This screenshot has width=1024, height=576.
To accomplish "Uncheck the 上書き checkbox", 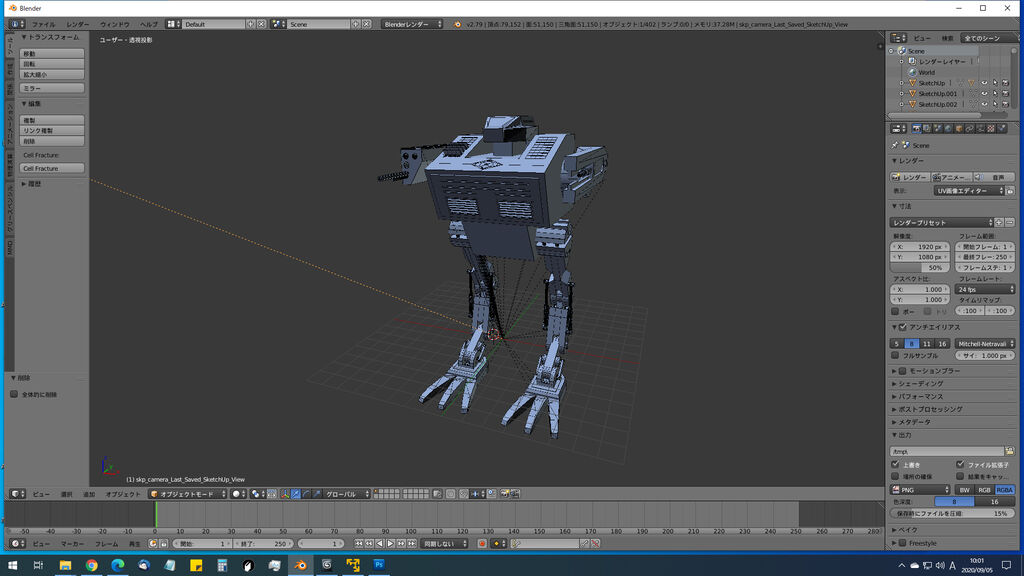I will pos(896,464).
